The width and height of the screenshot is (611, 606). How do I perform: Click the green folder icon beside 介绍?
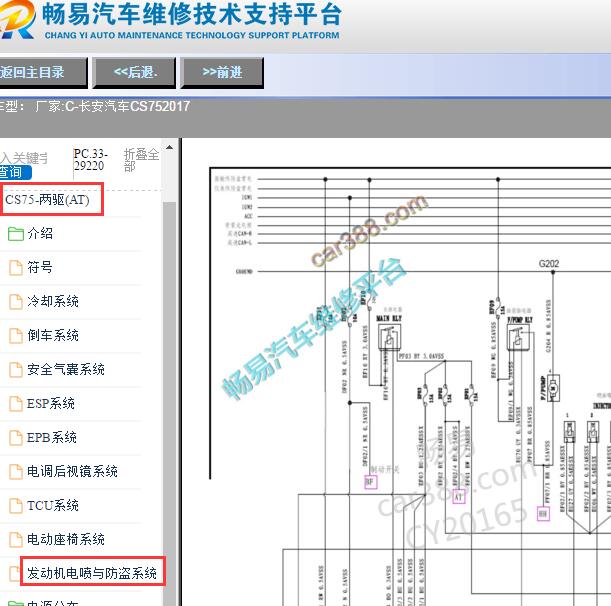point(16,234)
